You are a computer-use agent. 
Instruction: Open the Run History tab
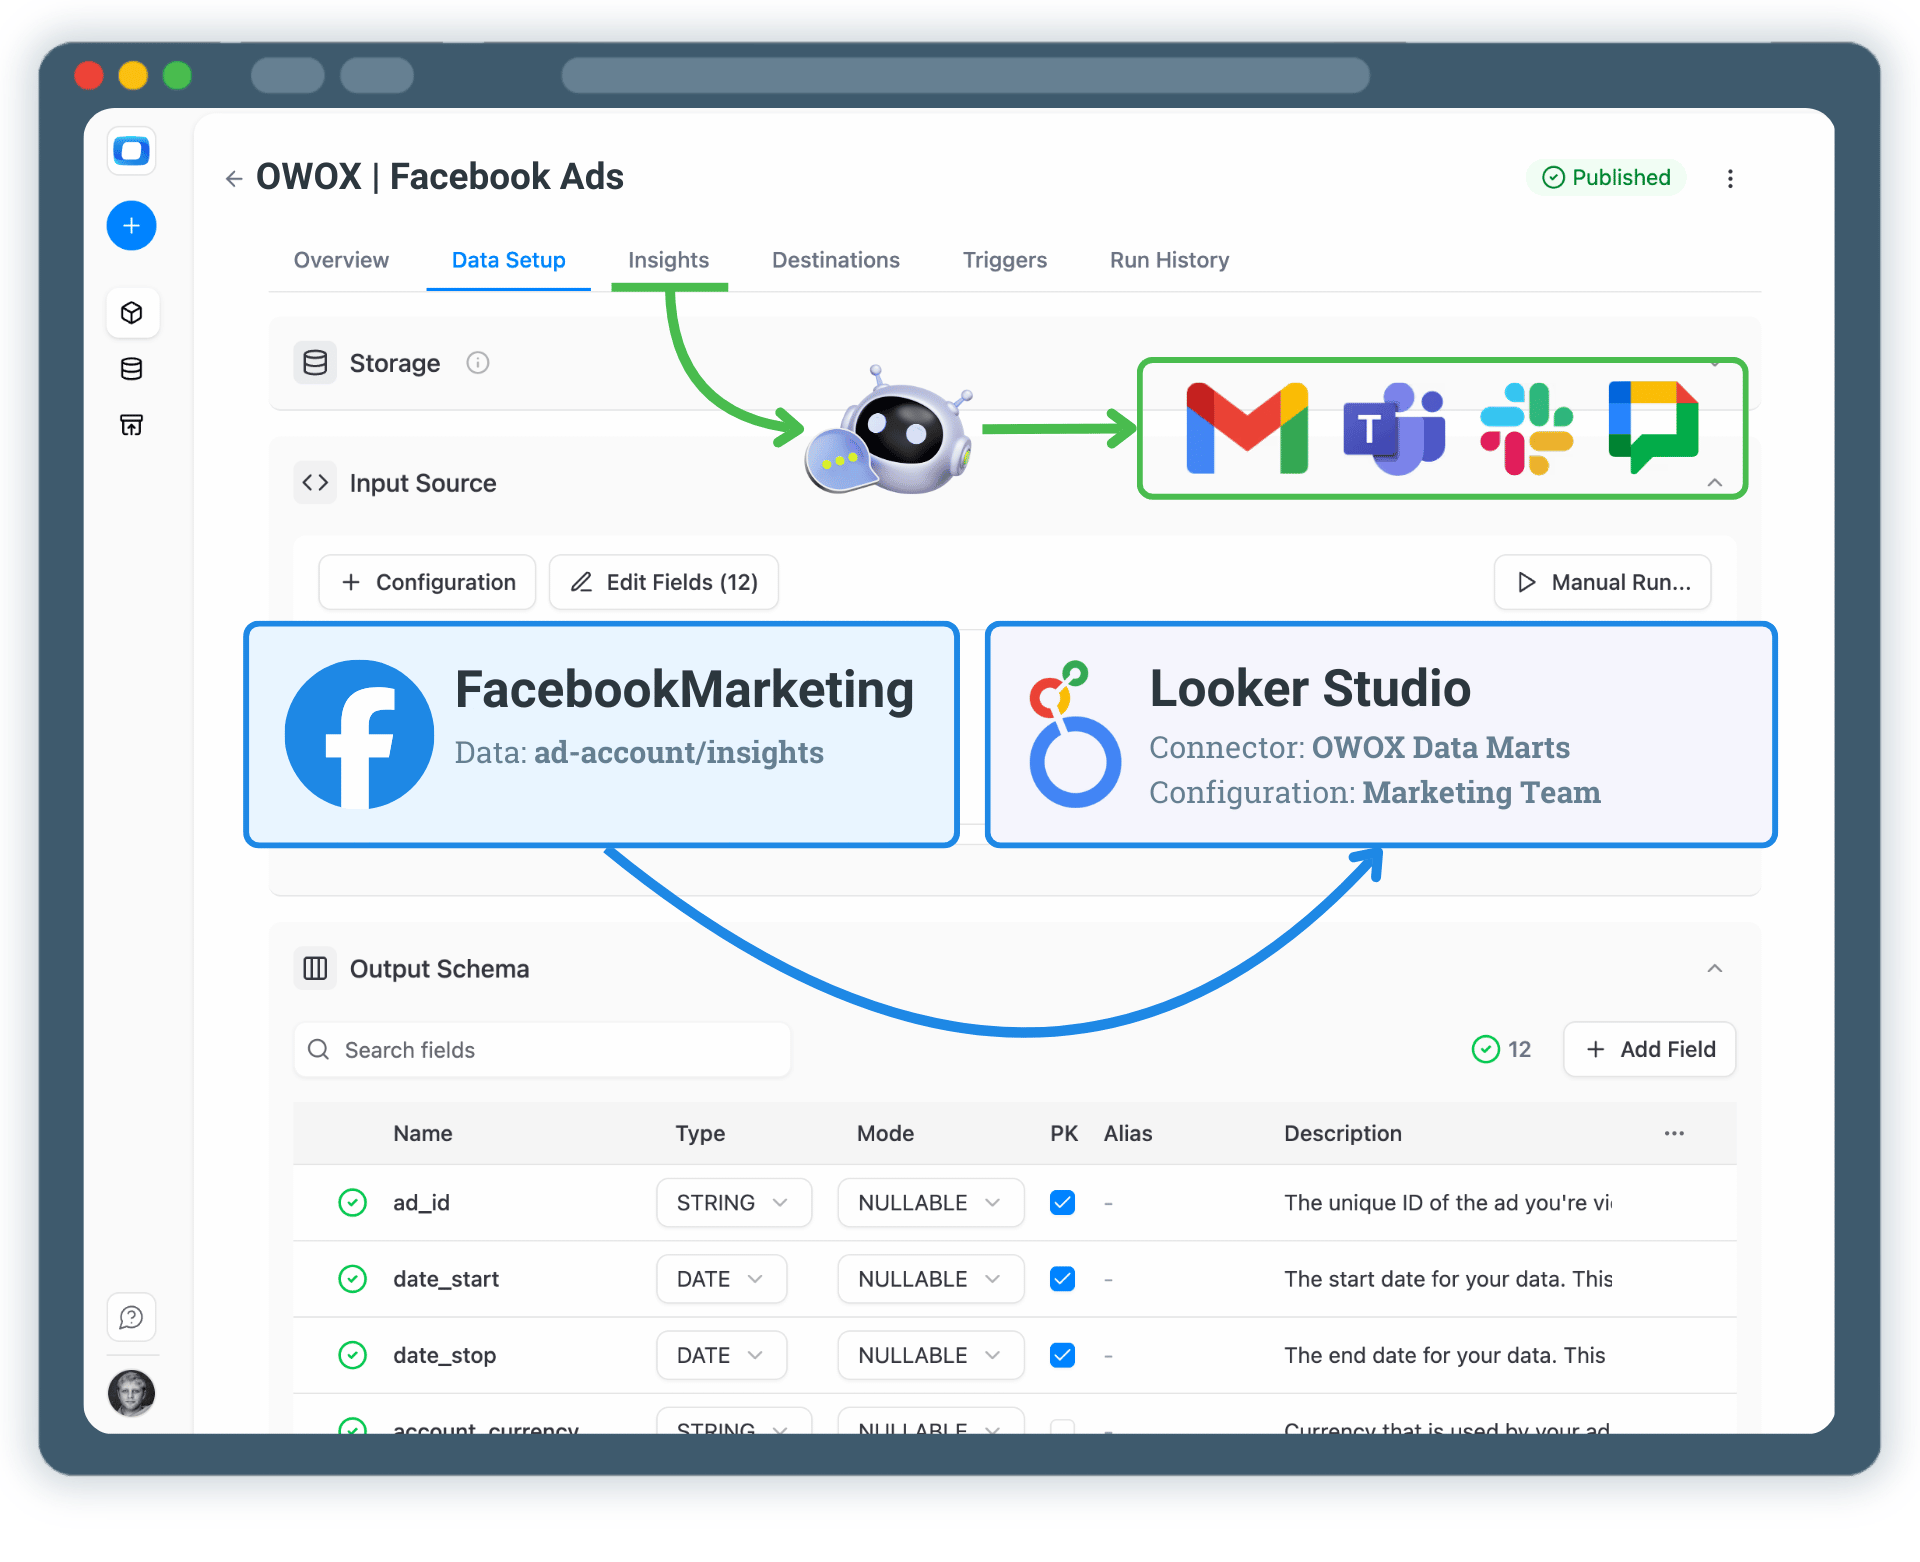point(1168,260)
